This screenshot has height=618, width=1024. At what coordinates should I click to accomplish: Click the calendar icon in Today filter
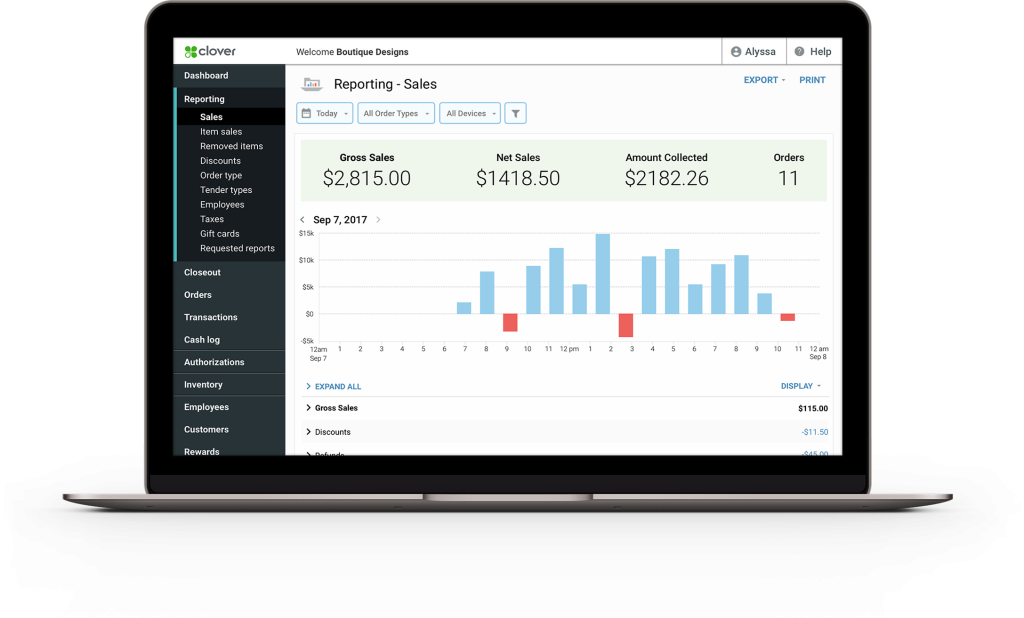click(306, 114)
